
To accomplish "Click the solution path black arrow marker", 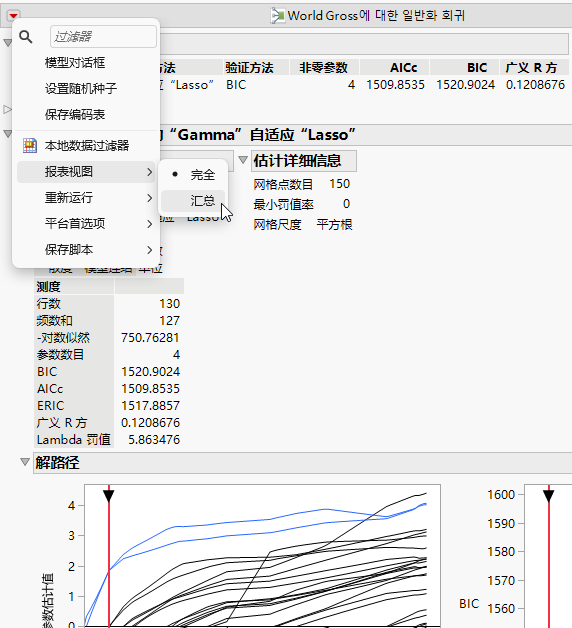I will click(109, 496).
